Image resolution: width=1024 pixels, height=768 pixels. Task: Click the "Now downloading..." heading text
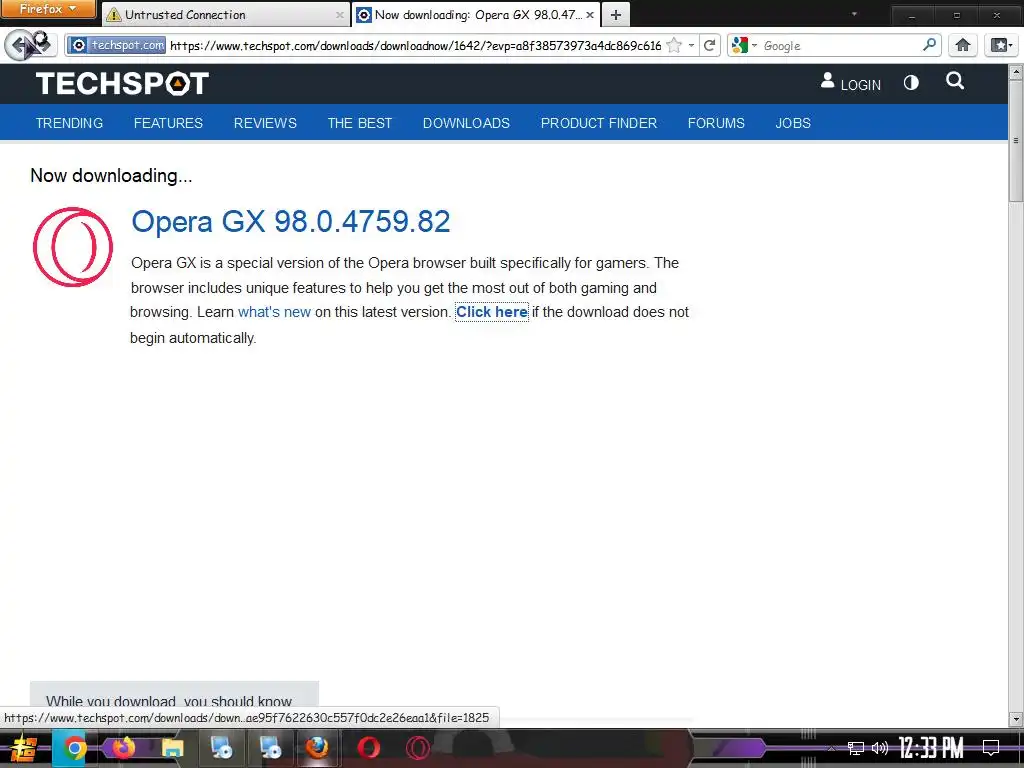111,176
